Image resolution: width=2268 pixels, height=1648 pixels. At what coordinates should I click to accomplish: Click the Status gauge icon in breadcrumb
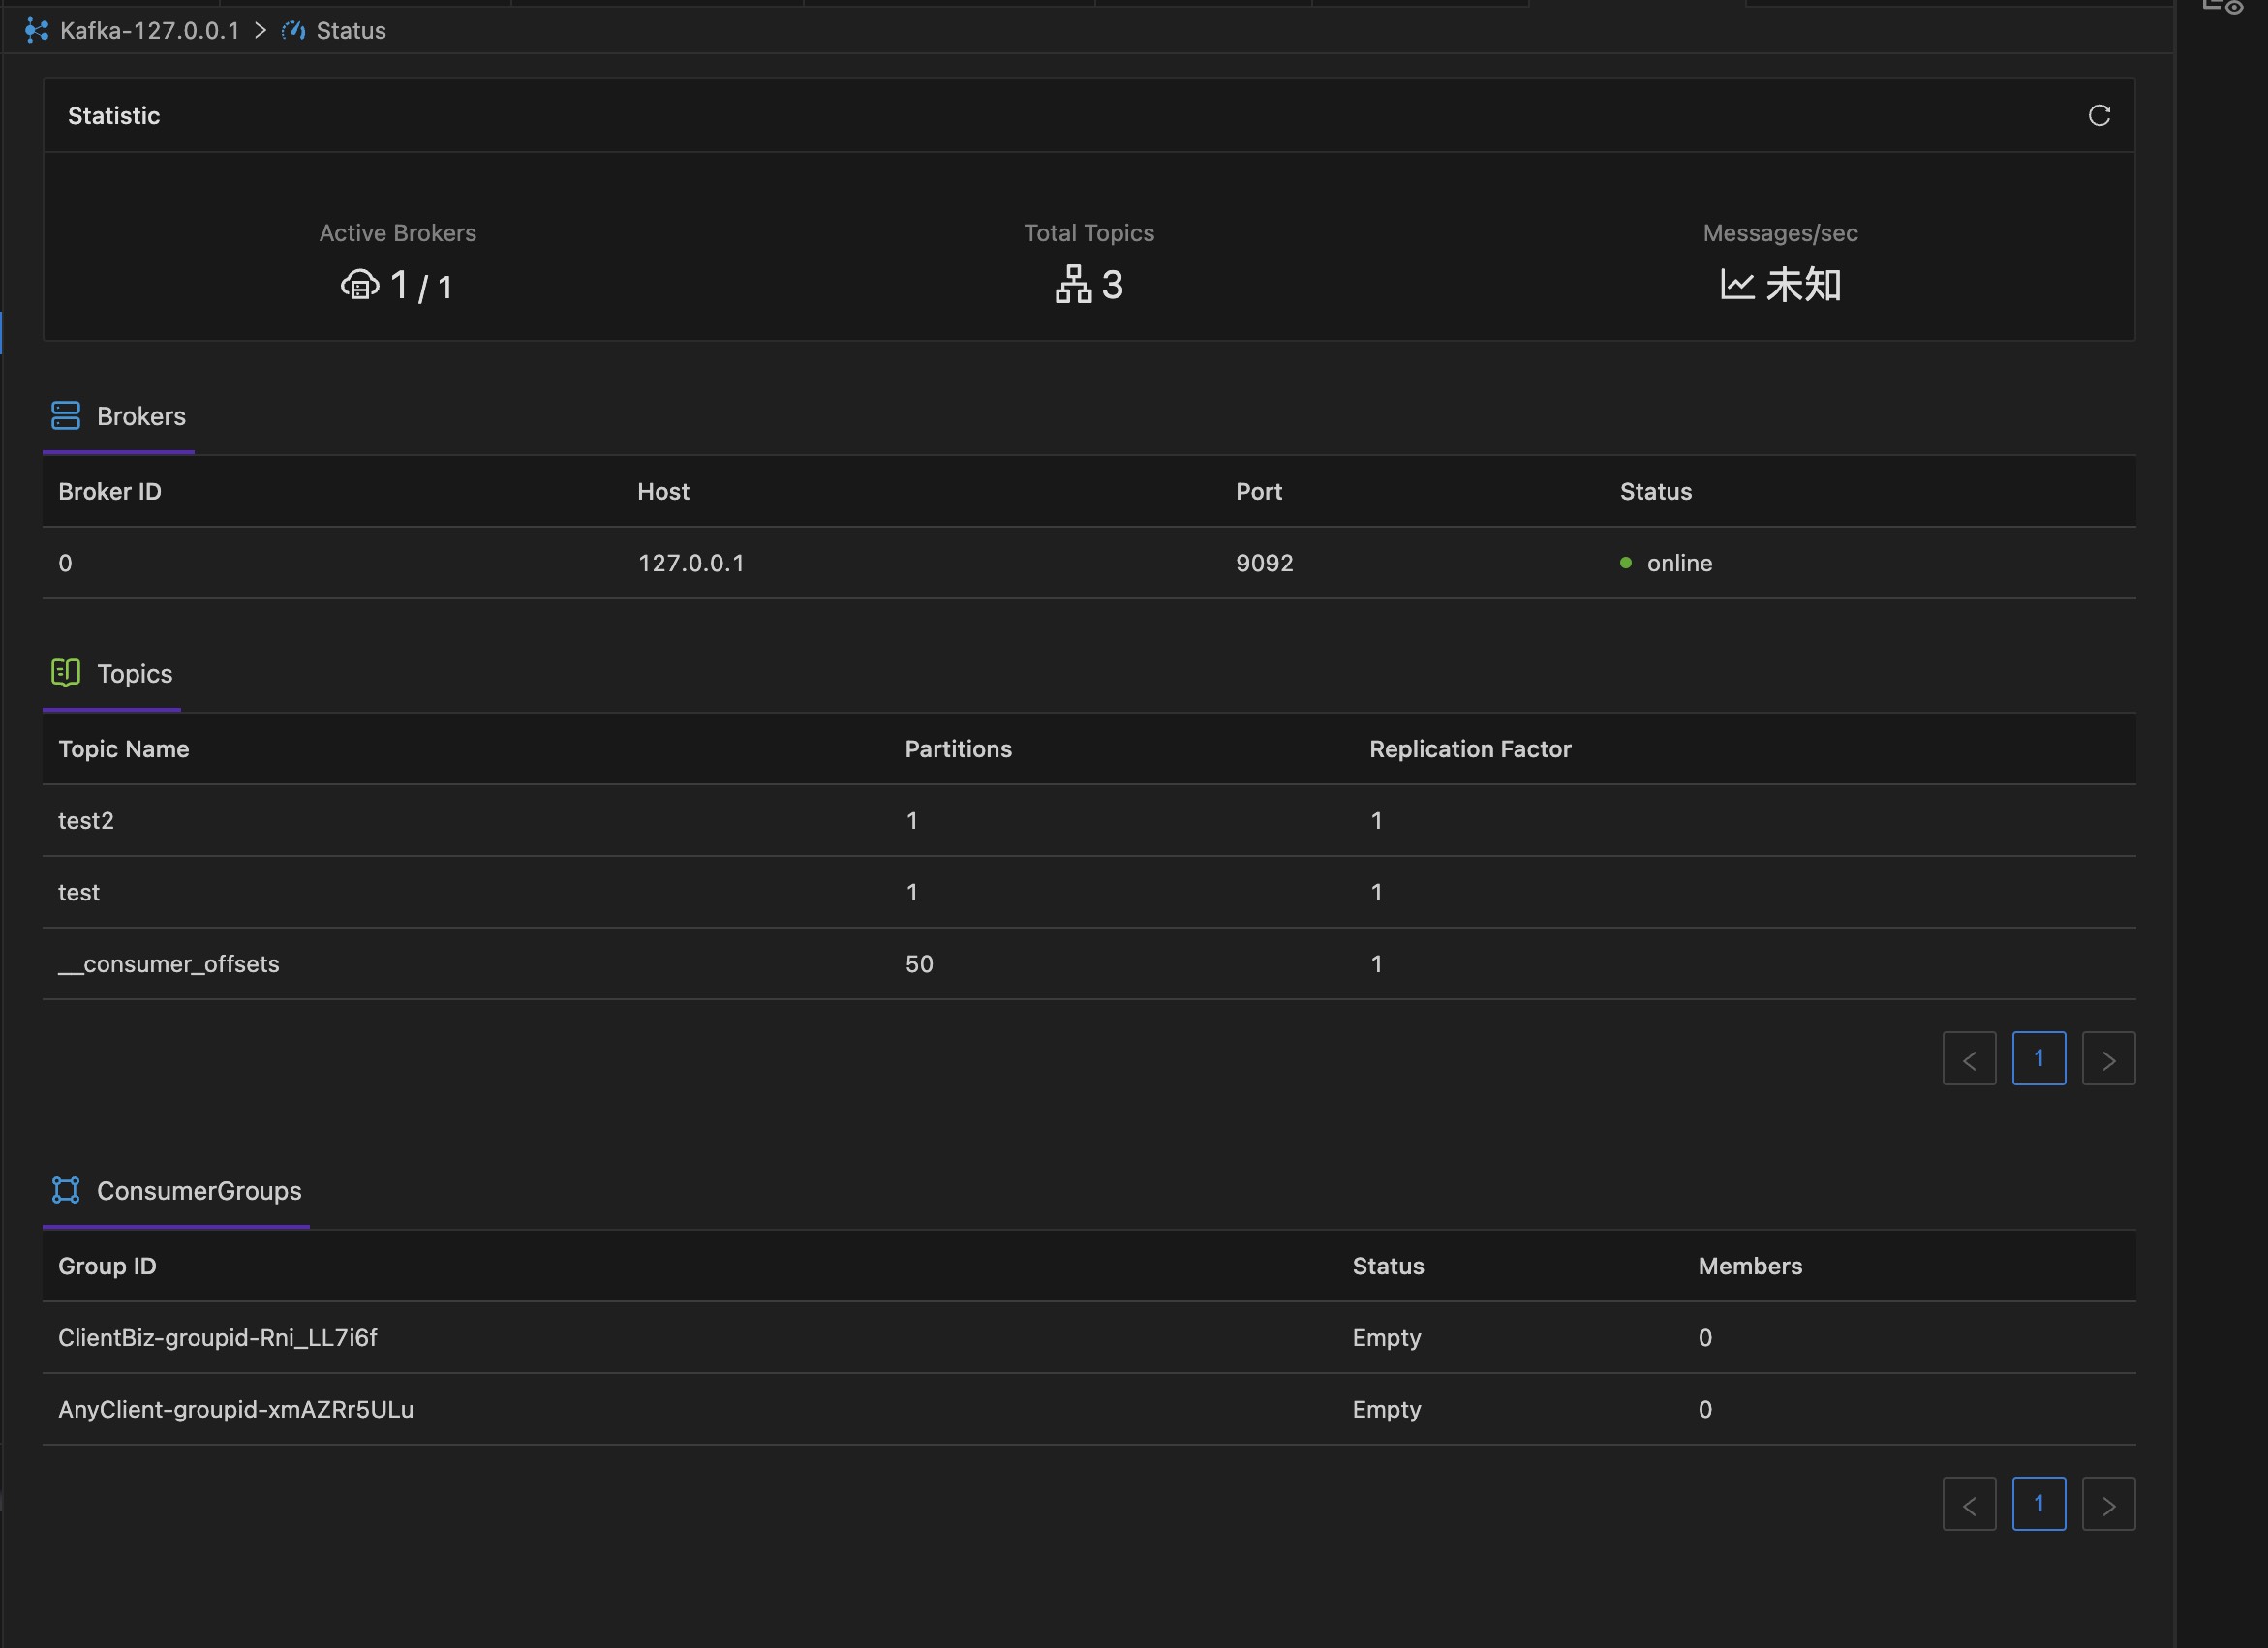click(x=293, y=31)
